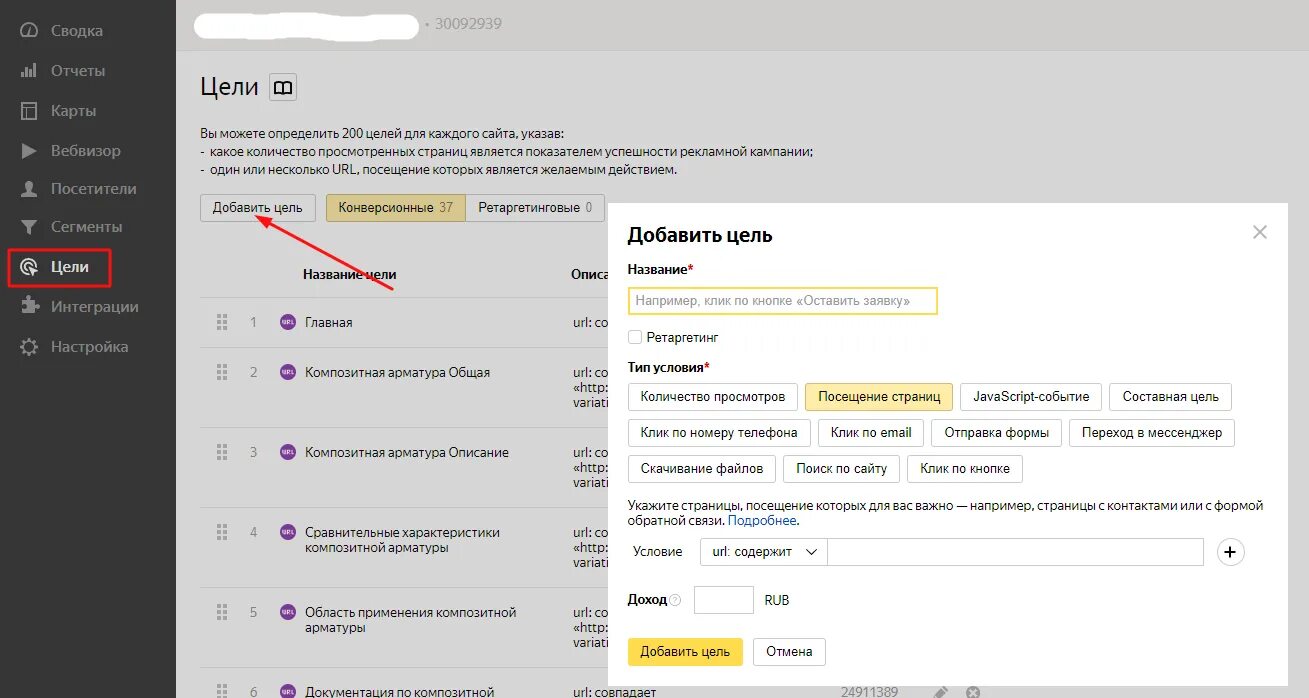Viewport: 1309px width, 698px height.
Task: Select condition type Клик по email
Action: click(871, 433)
